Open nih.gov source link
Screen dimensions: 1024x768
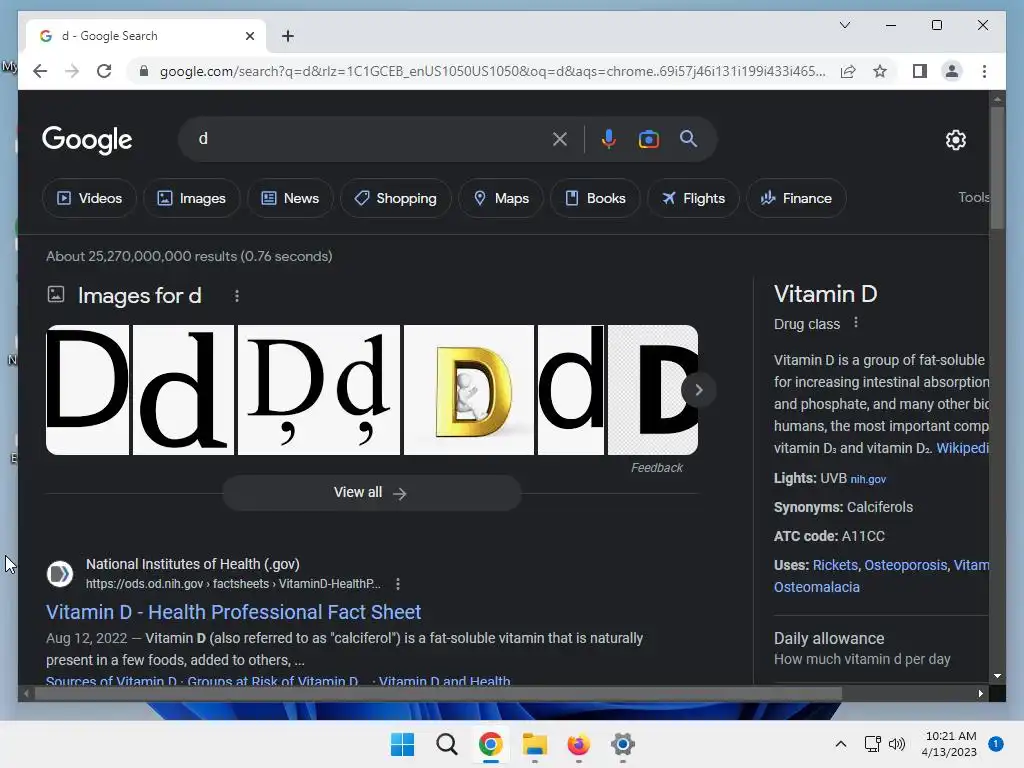tap(868, 479)
